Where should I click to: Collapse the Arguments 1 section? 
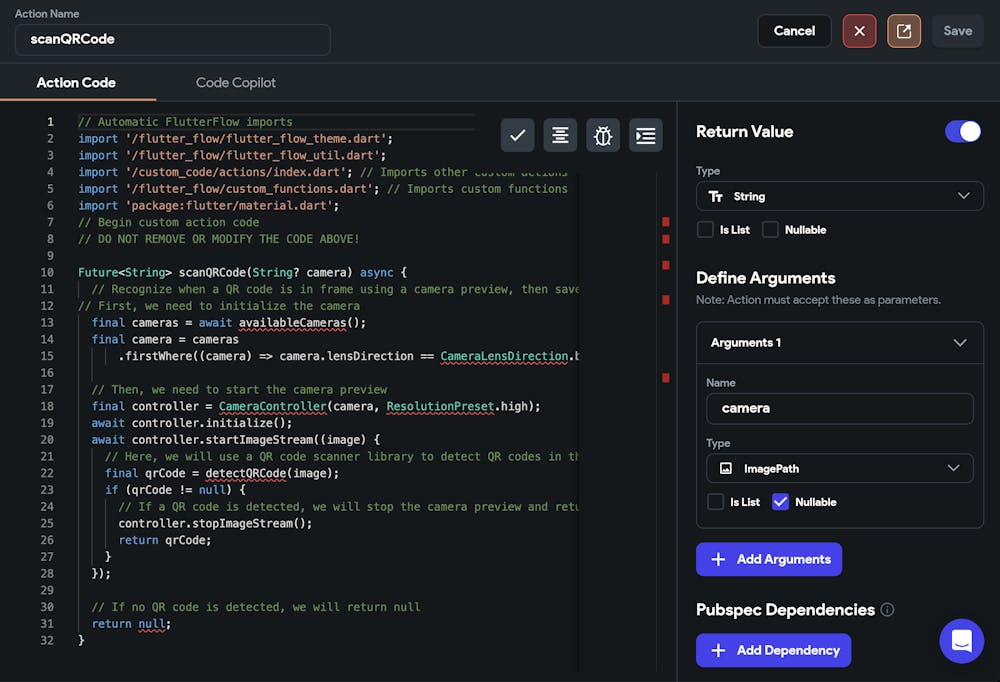pos(960,343)
